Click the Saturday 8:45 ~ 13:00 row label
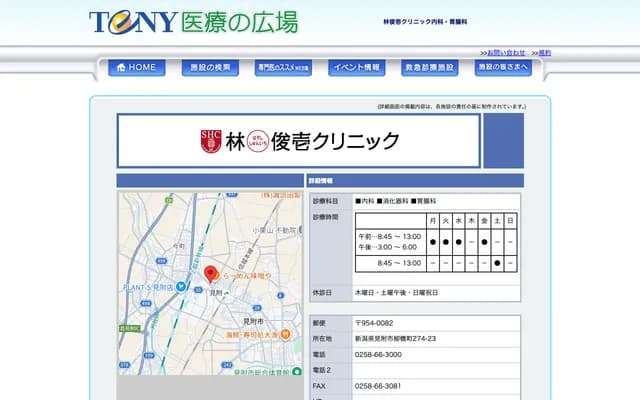This screenshot has height=400, width=640. [x=399, y=263]
